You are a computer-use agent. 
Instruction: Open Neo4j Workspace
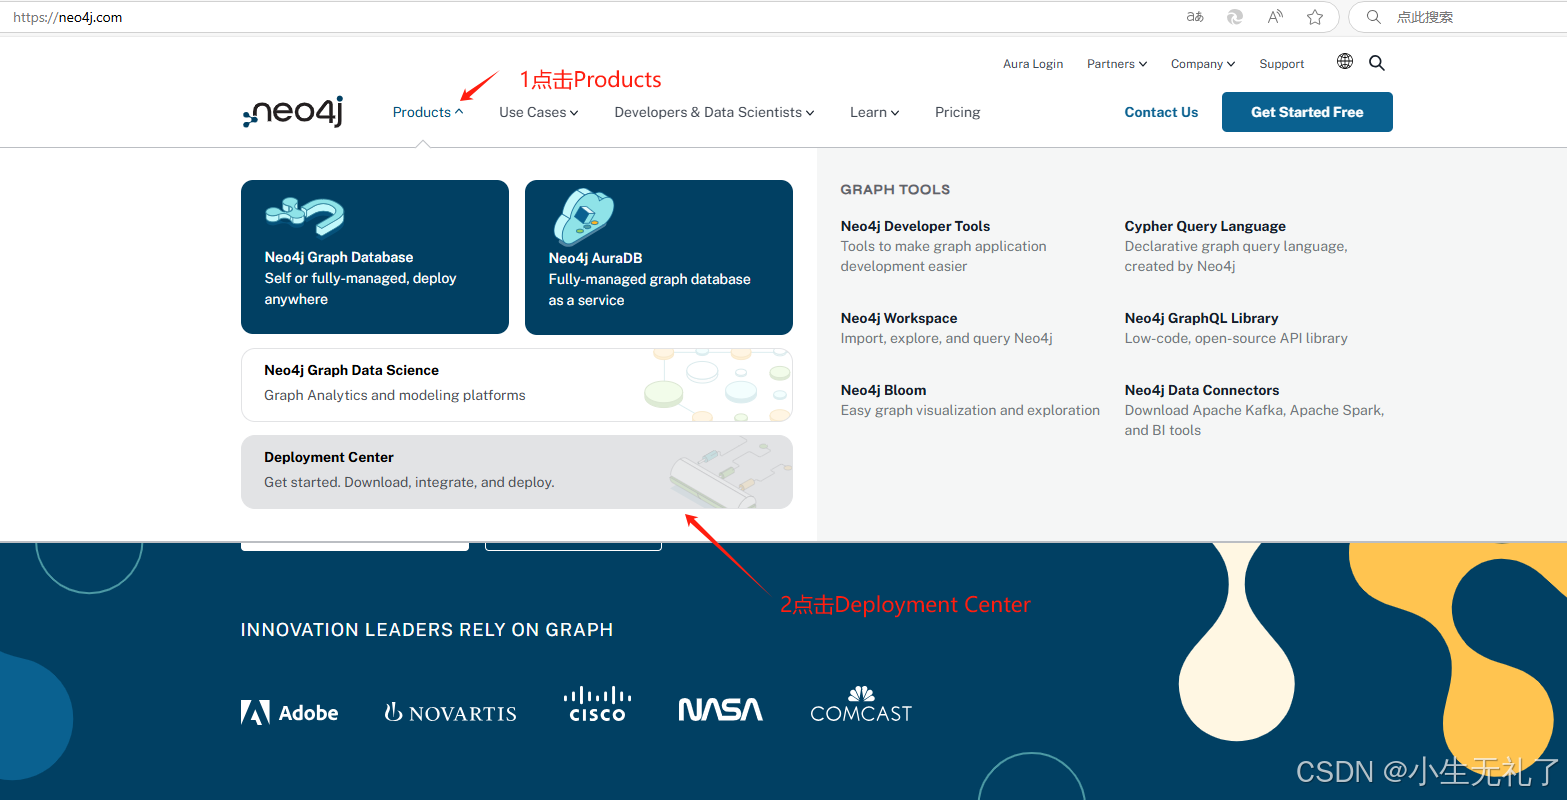pos(899,318)
